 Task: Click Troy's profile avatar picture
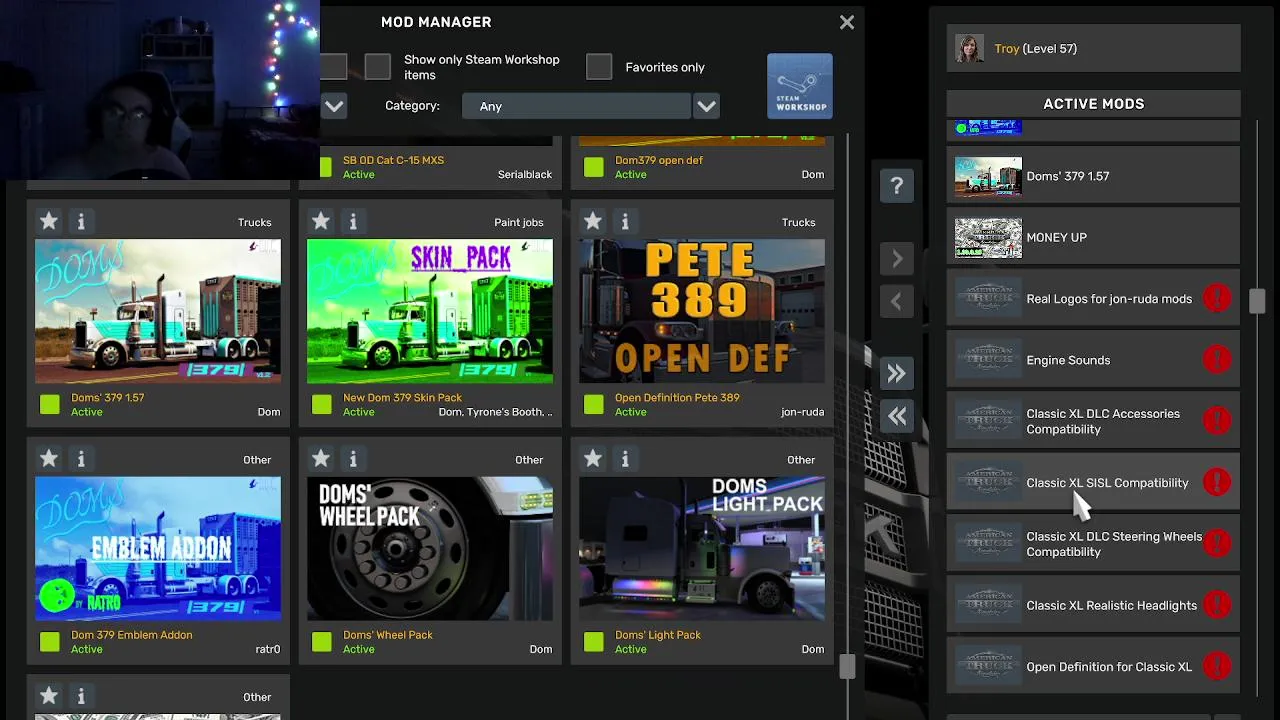[969, 49]
